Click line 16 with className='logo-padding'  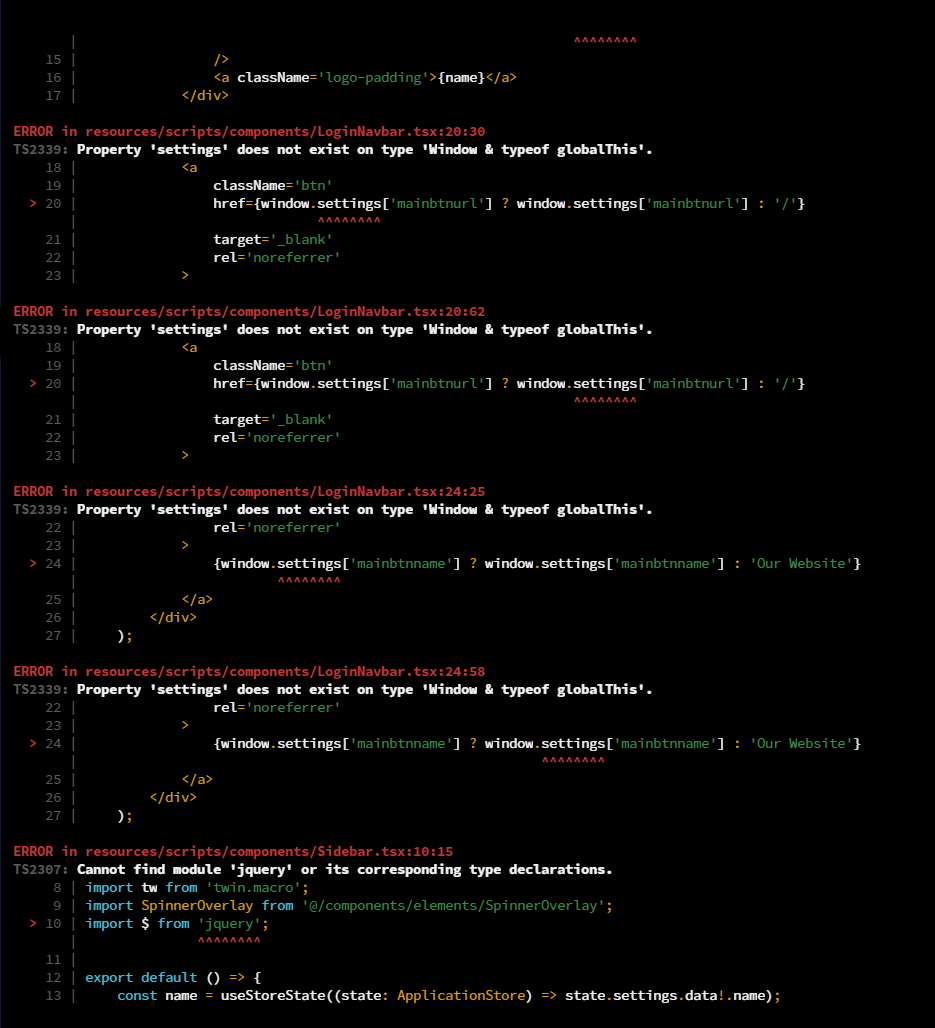(365, 77)
